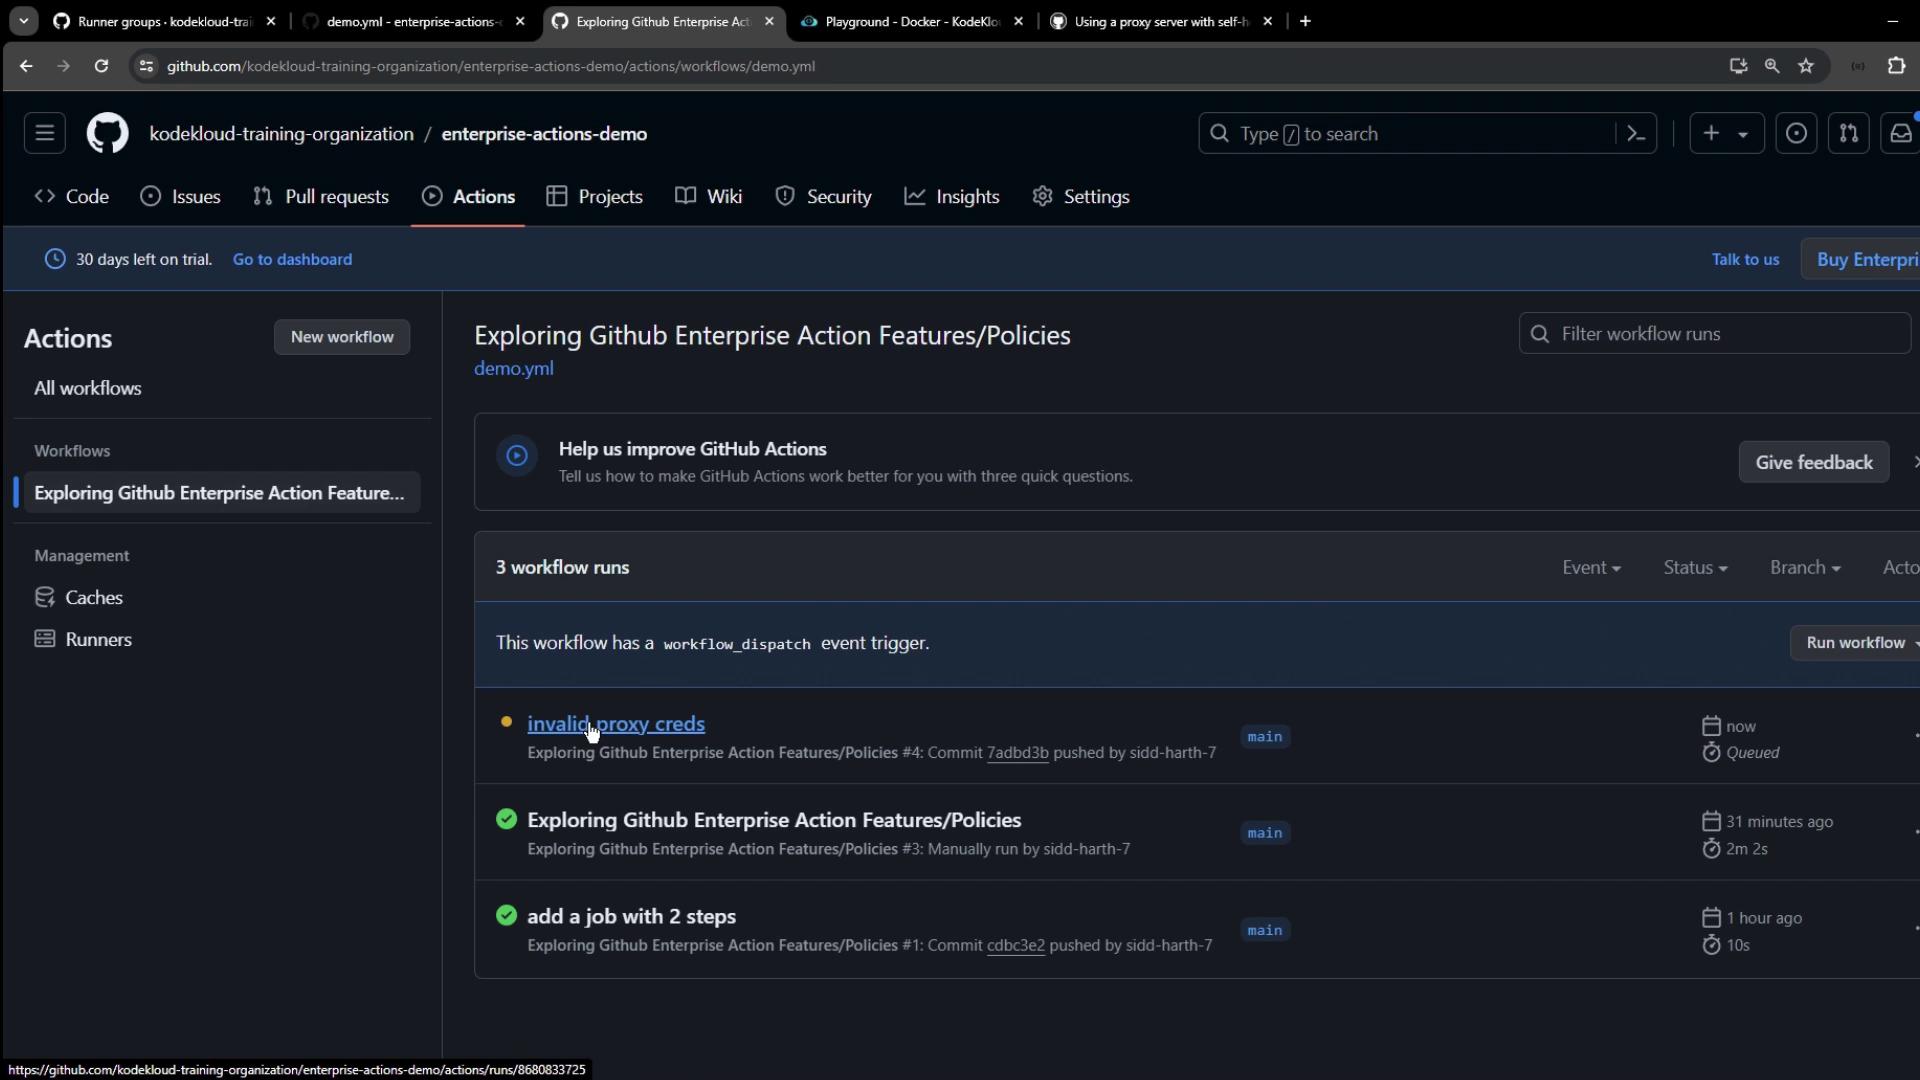Open the Run workflow dropdown
This screenshot has width=1920, height=1080.
[1857, 643]
